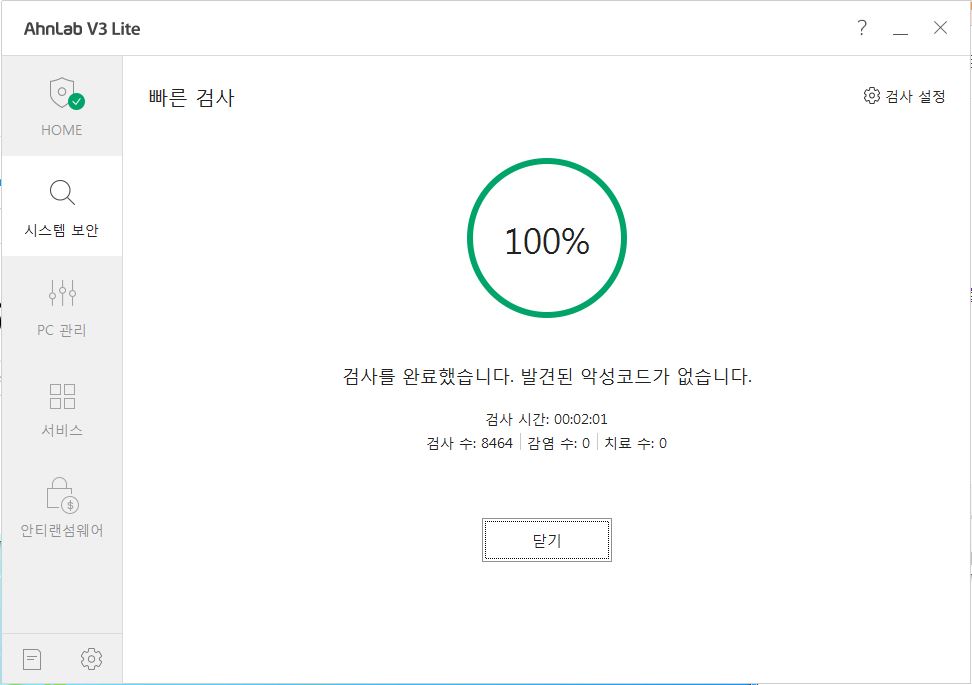Screen dimensions: 972x685
Task: Select the 시스템 보안 magnifier icon
Action: tap(62, 192)
